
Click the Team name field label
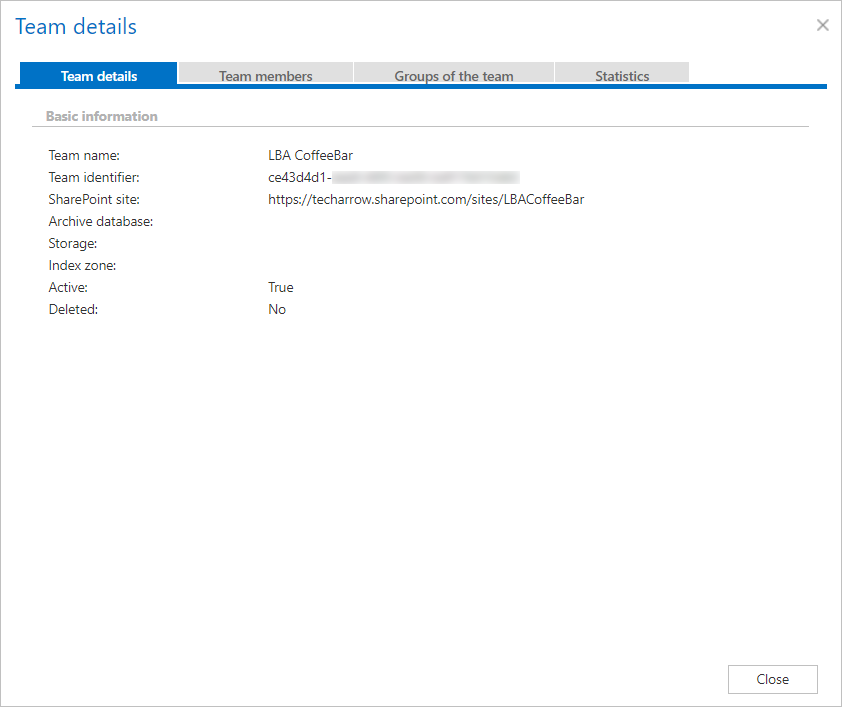[x=84, y=155]
